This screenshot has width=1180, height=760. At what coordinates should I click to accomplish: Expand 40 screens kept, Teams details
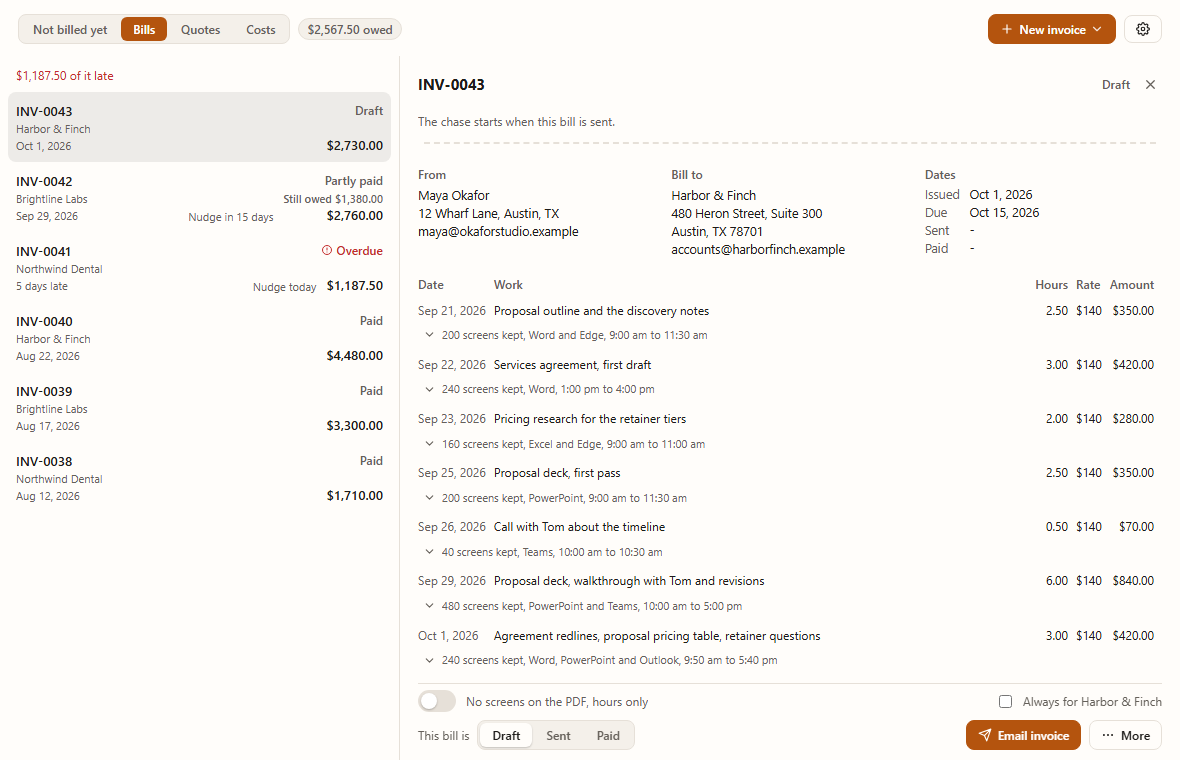point(429,552)
